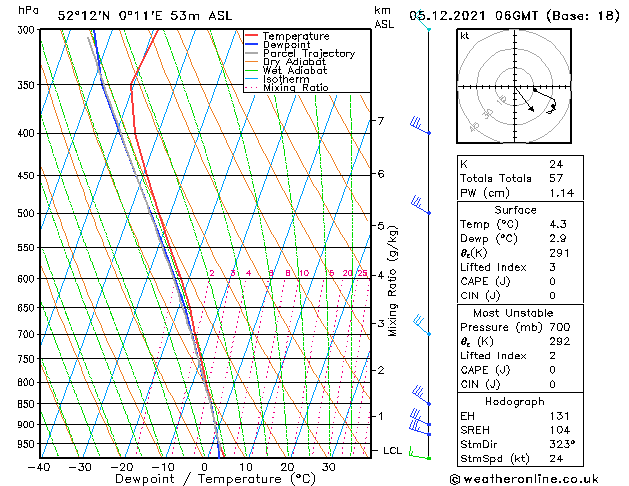Viewport: 629px width, 486px height.
Task: Click the gray Parcel Trajectory legend line
Action: coord(251,53)
